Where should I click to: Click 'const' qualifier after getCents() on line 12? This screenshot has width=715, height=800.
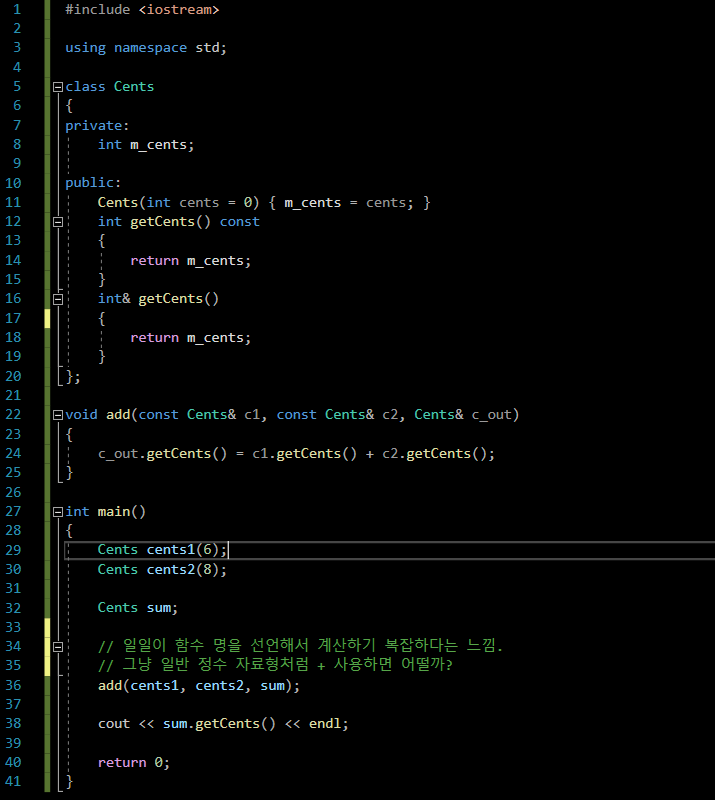tap(240, 222)
